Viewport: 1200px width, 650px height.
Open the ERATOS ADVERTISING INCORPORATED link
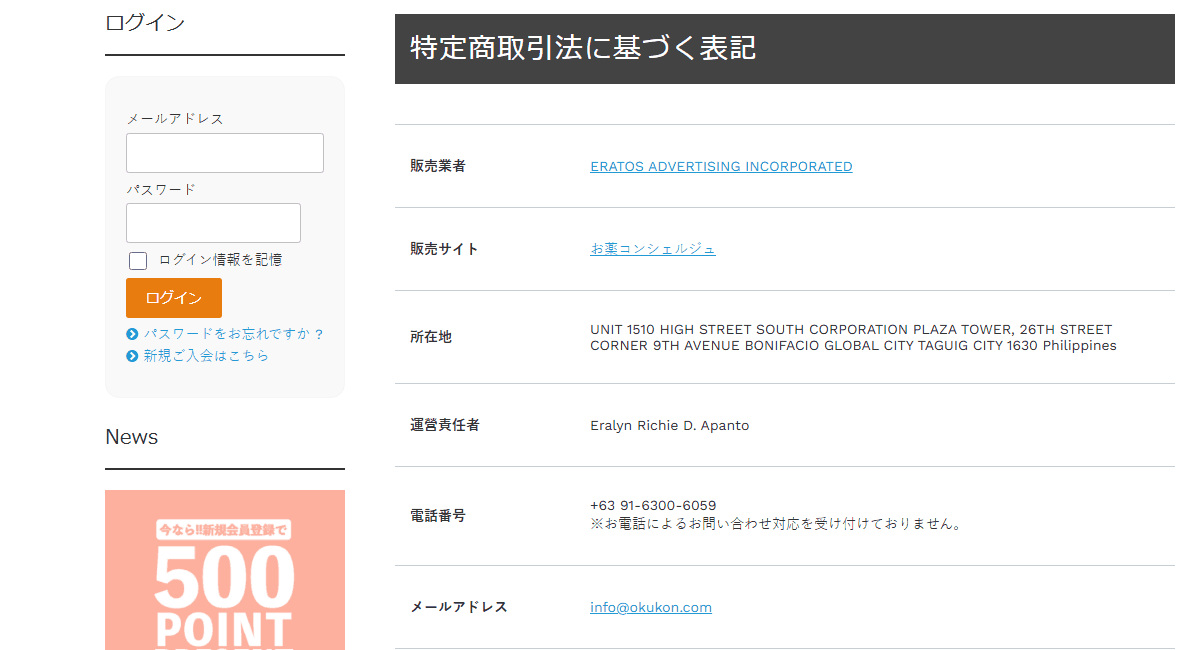[x=721, y=167]
